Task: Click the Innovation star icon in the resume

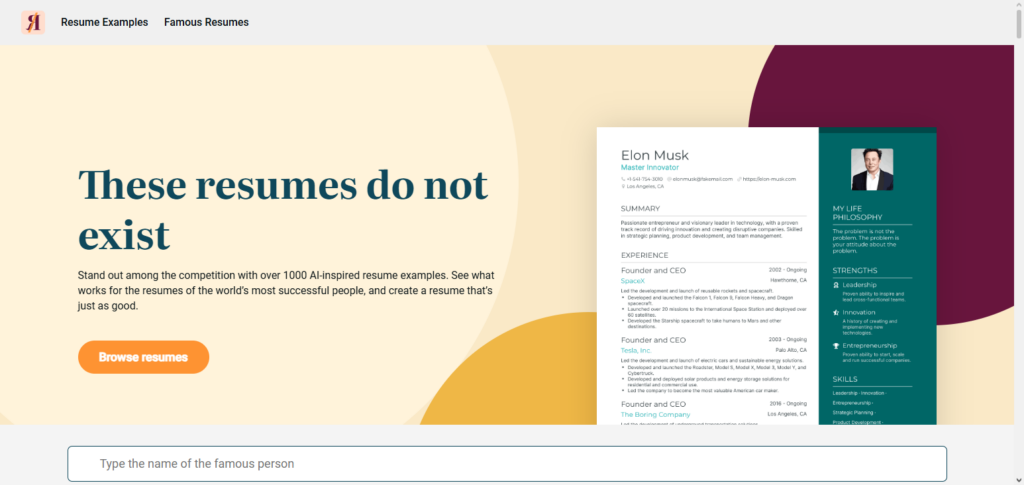Action: click(836, 313)
